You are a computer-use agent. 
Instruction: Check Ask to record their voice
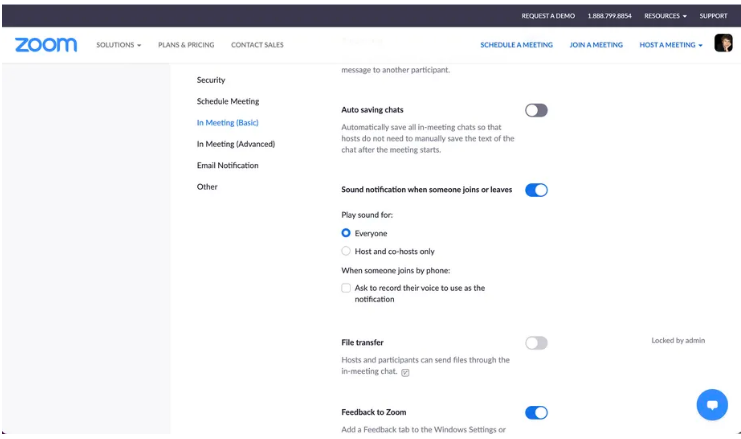(x=346, y=288)
